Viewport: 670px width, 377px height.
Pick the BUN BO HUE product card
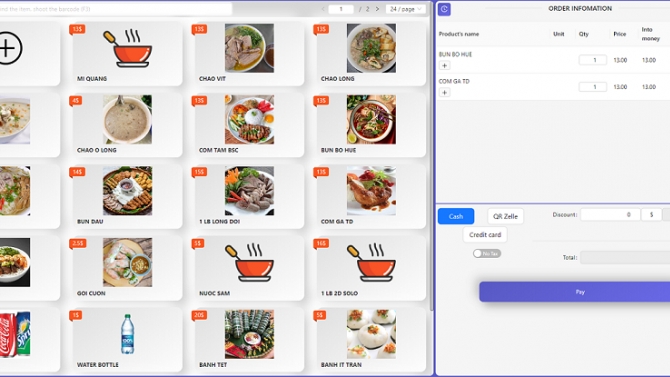click(371, 124)
